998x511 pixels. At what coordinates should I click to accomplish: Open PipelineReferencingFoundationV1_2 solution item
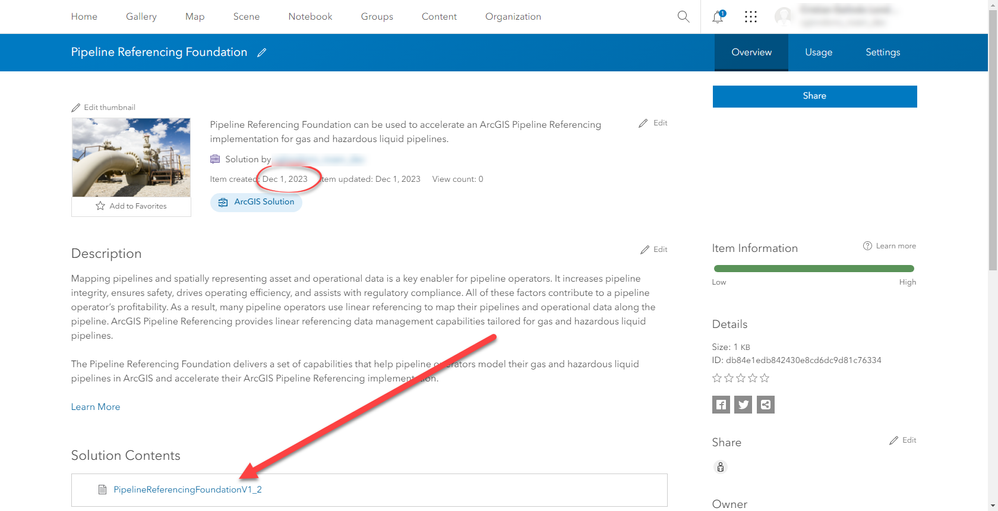tap(188, 489)
